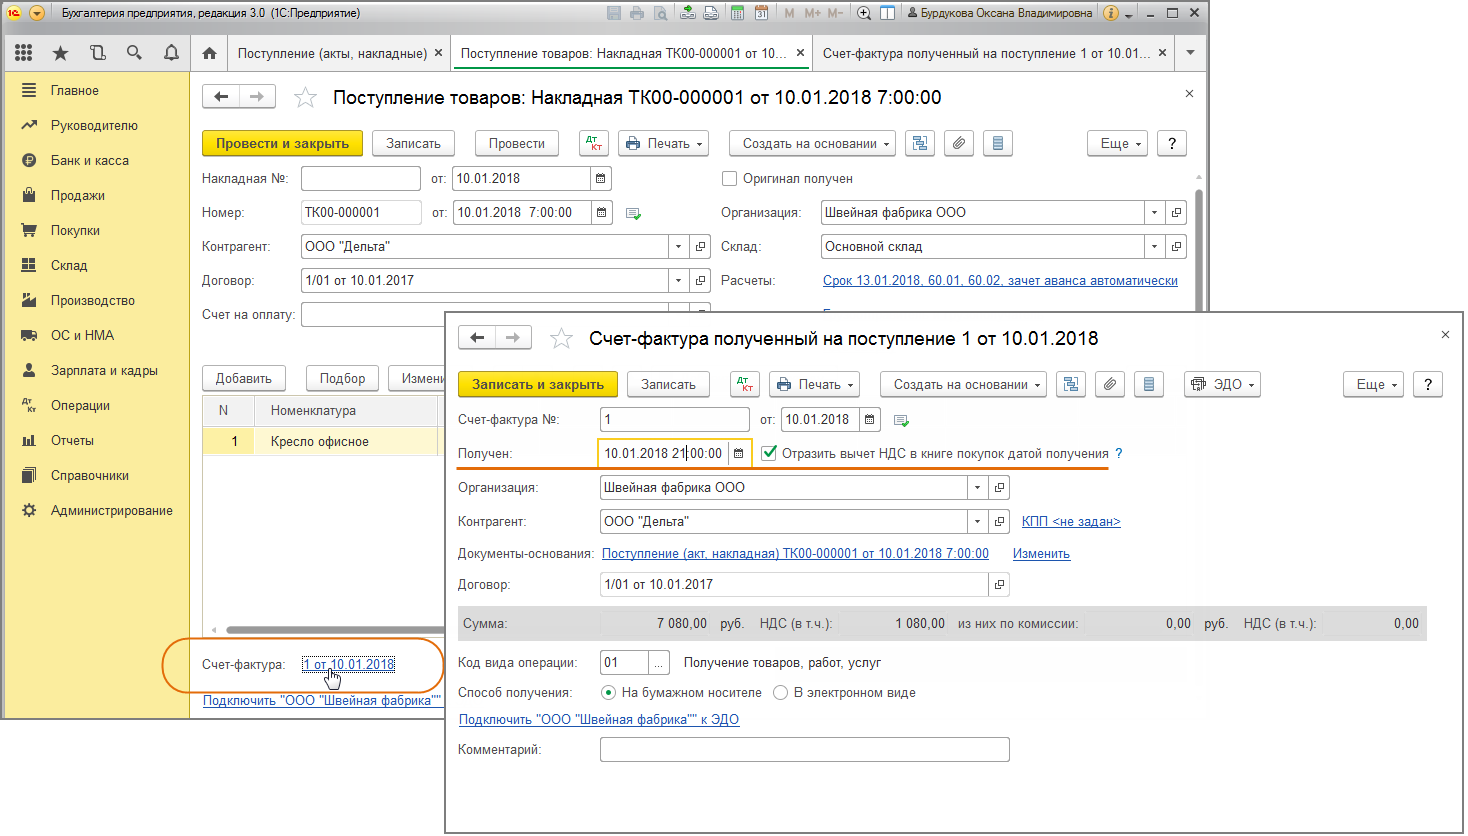Open Покупки section in sidebar
The width and height of the screenshot is (1468, 836).
[x=75, y=230]
